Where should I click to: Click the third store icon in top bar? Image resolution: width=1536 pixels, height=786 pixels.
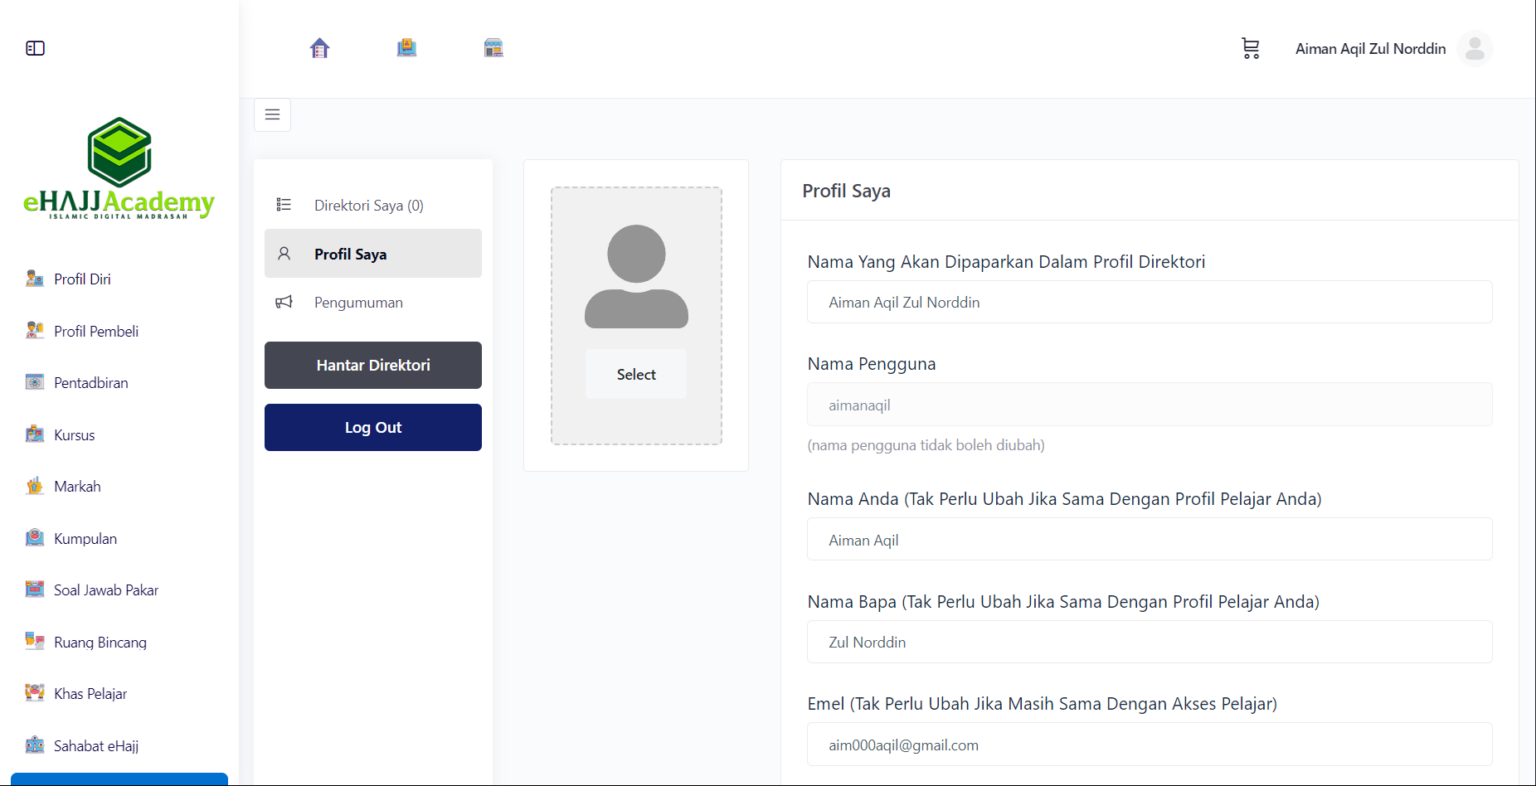point(493,48)
